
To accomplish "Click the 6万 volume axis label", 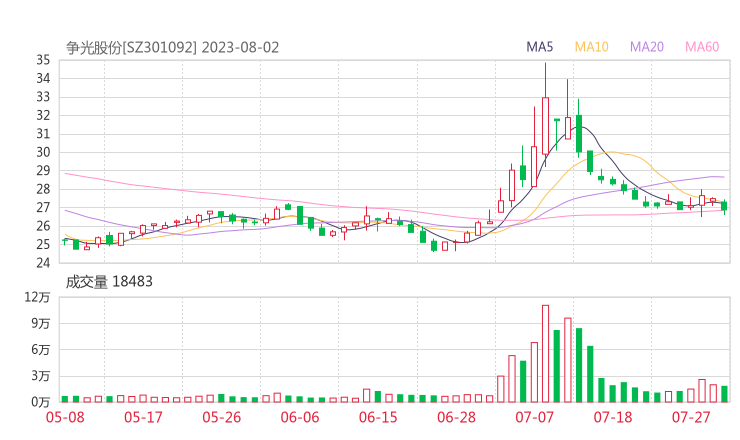I will coord(41,350).
